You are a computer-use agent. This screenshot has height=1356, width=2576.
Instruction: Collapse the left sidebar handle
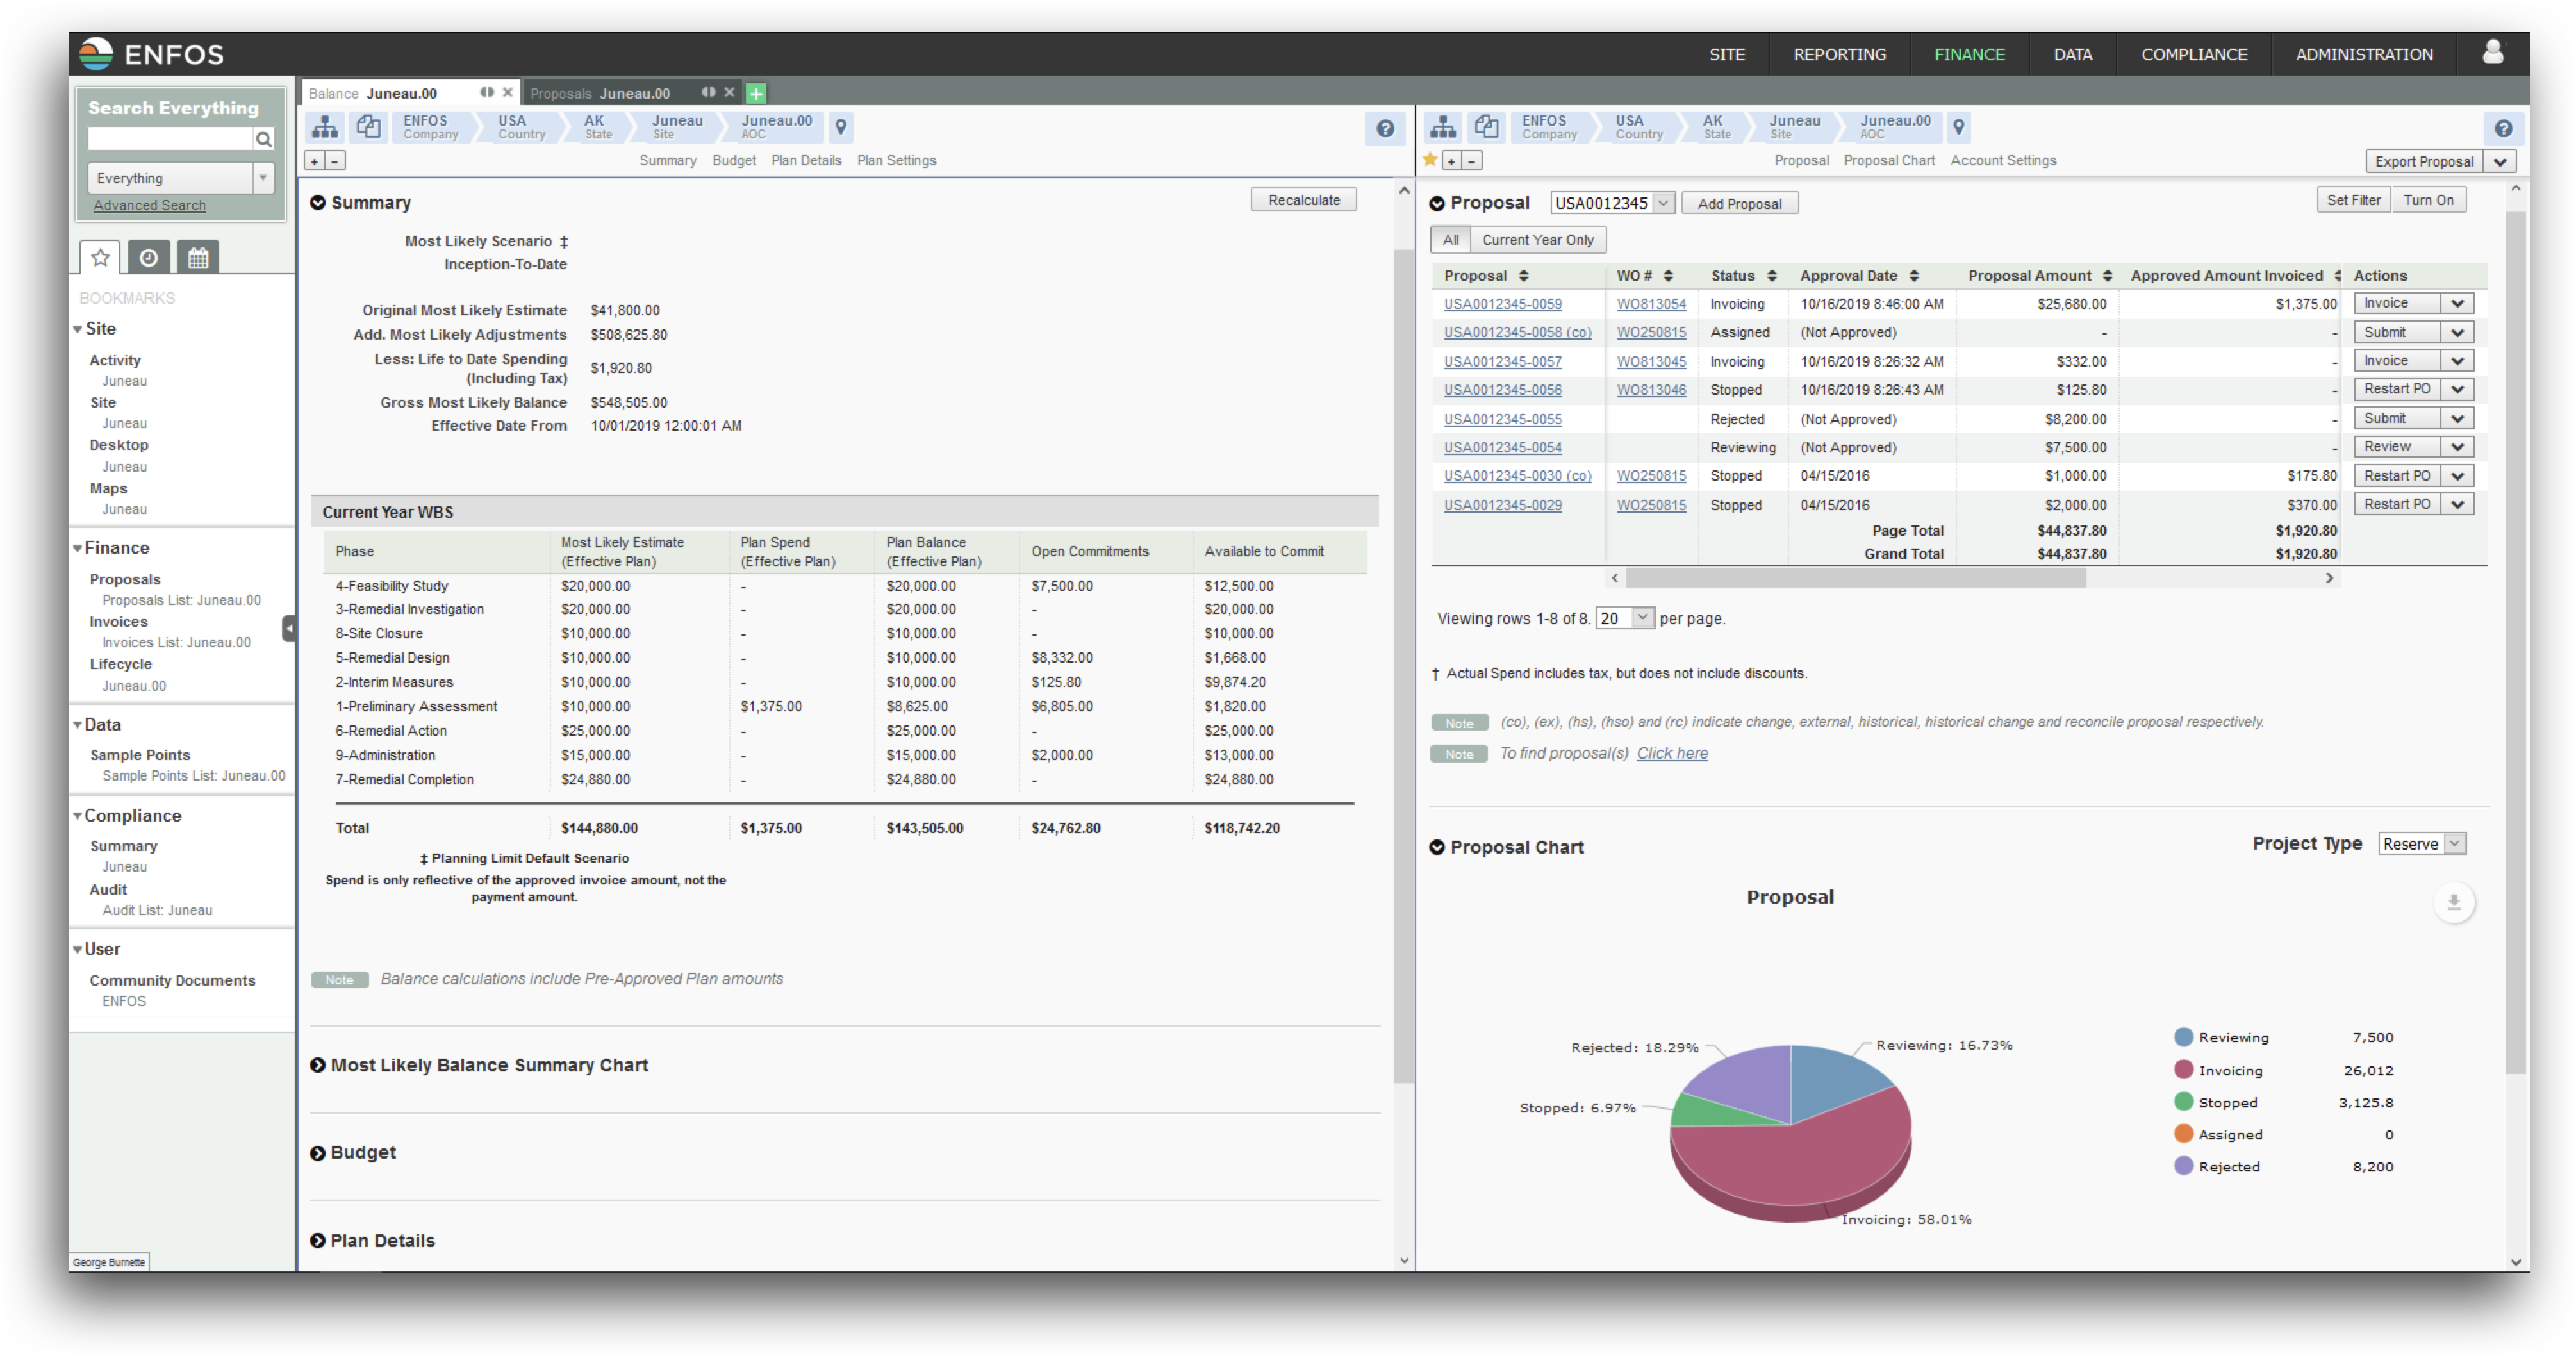(x=289, y=628)
